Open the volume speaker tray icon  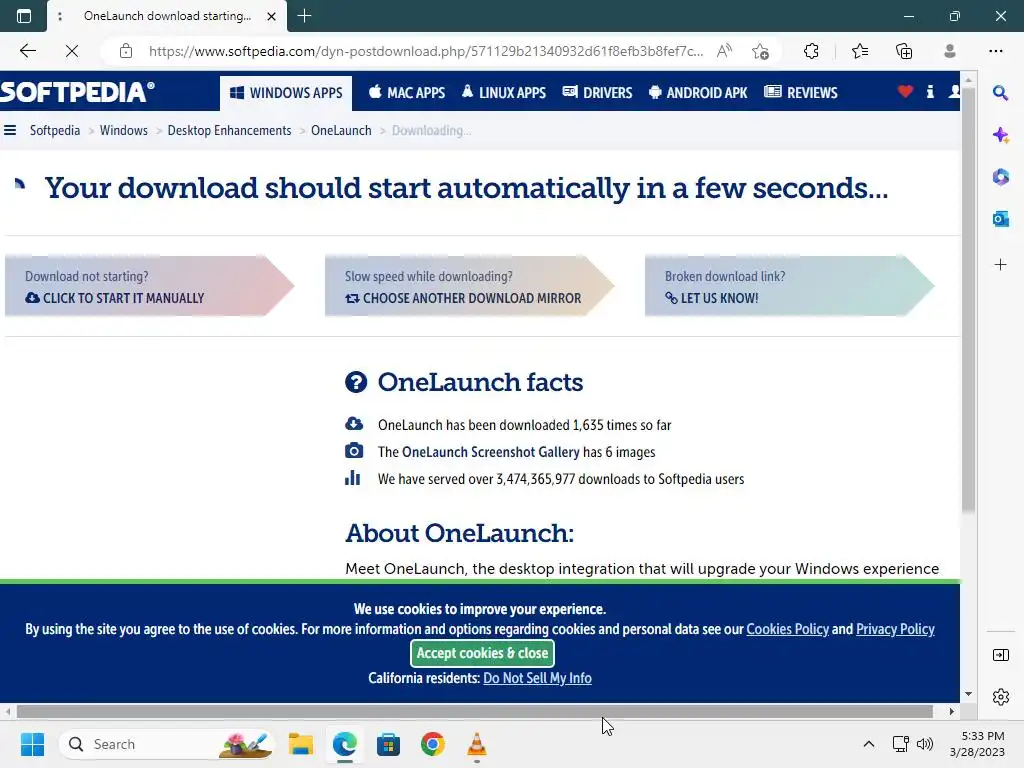pyautogui.click(x=925, y=744)
